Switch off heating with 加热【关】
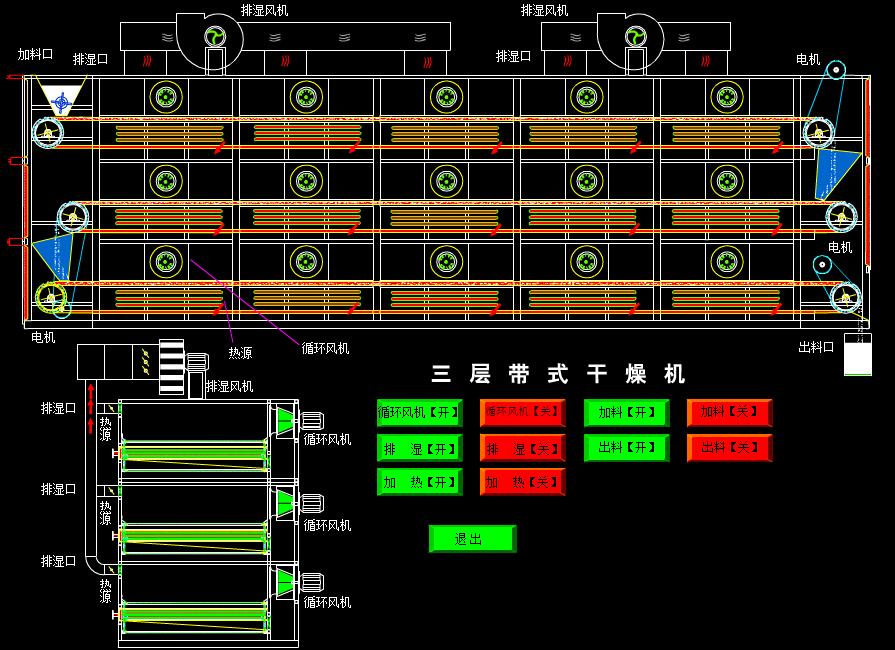Screen dimensions: 895x650 [522, 482]
